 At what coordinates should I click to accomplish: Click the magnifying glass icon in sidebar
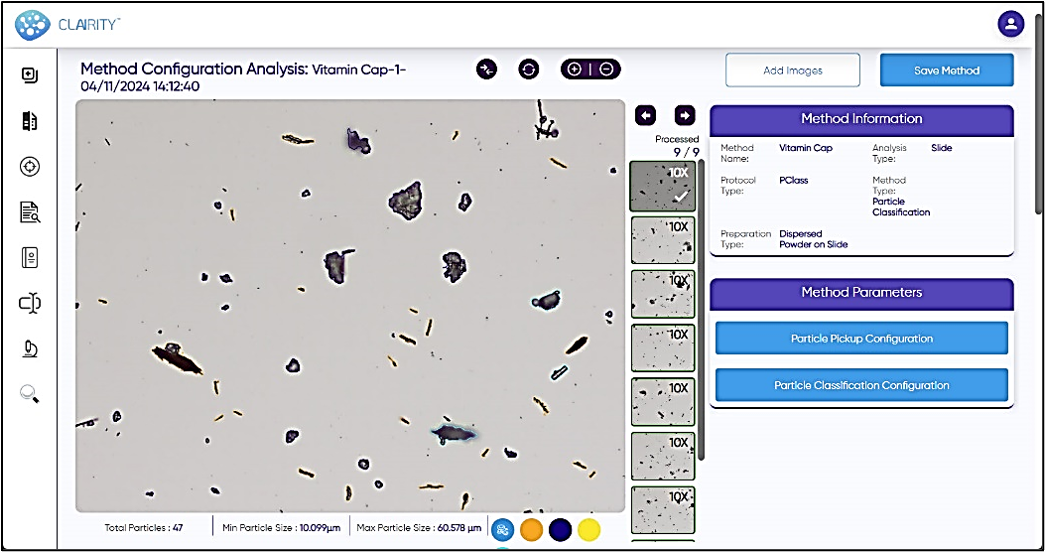coord(29,394)
